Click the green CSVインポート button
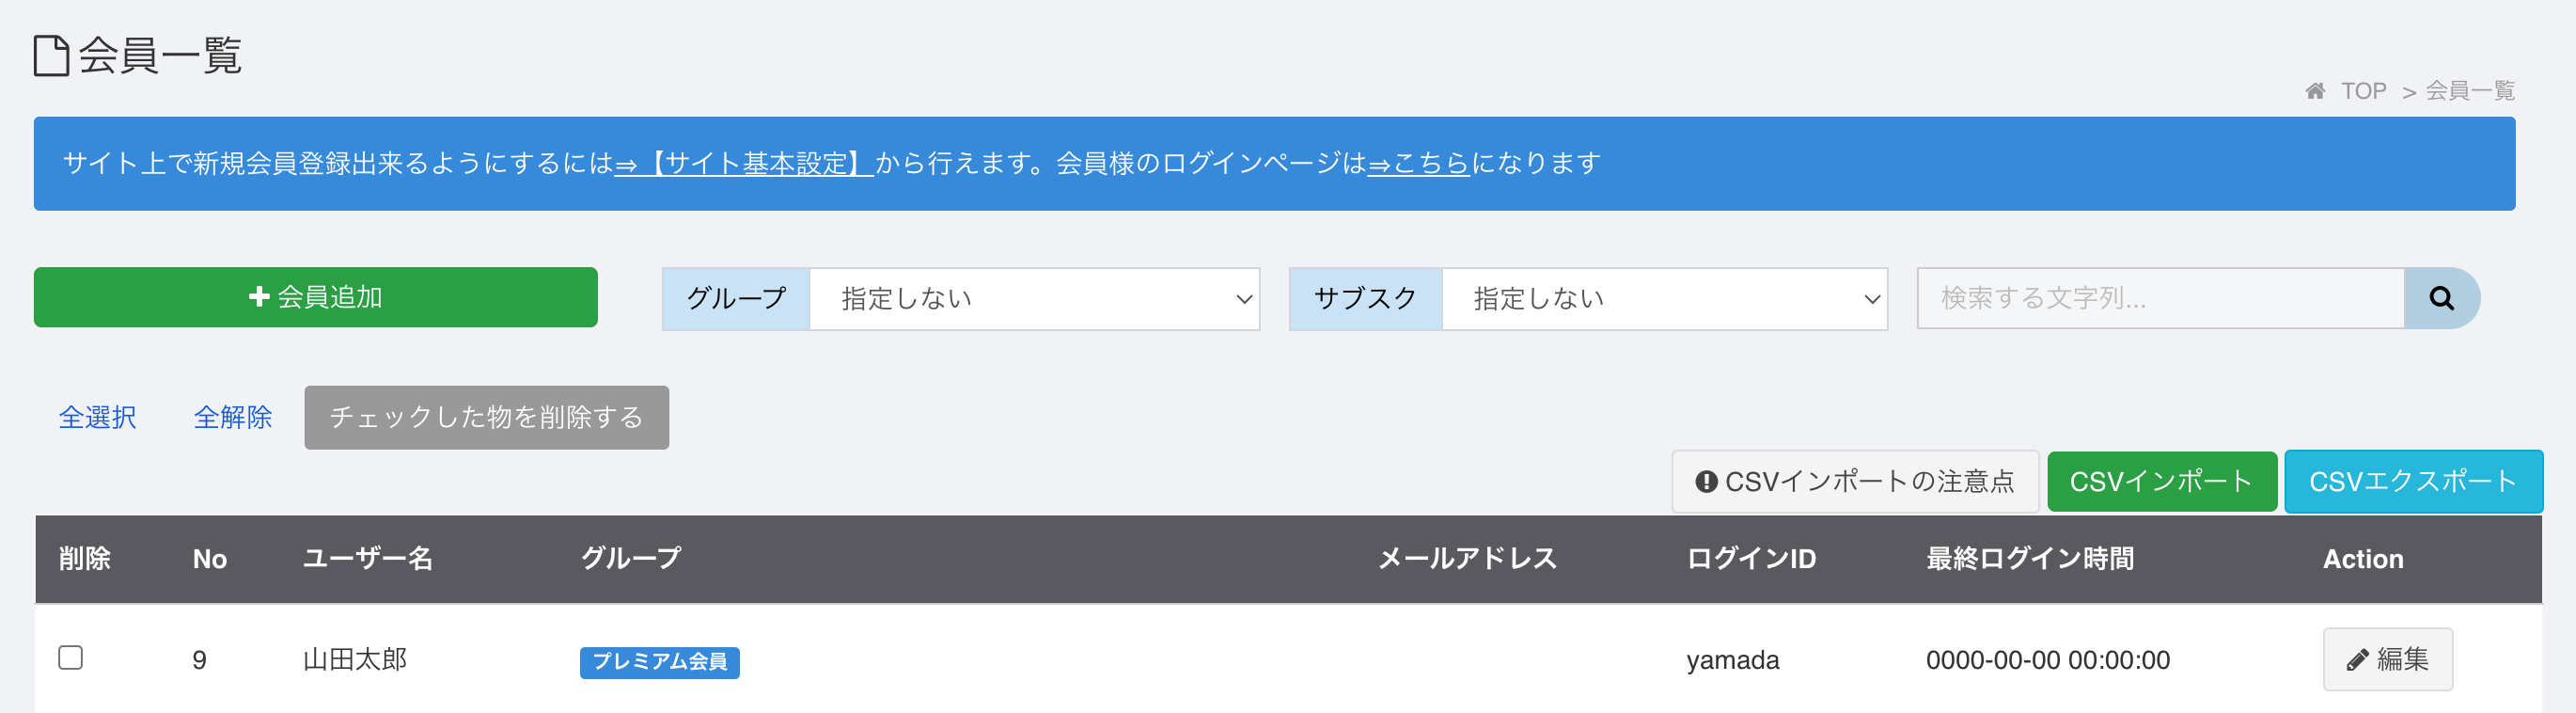The image size is (2576, 713). point(2161,481)
